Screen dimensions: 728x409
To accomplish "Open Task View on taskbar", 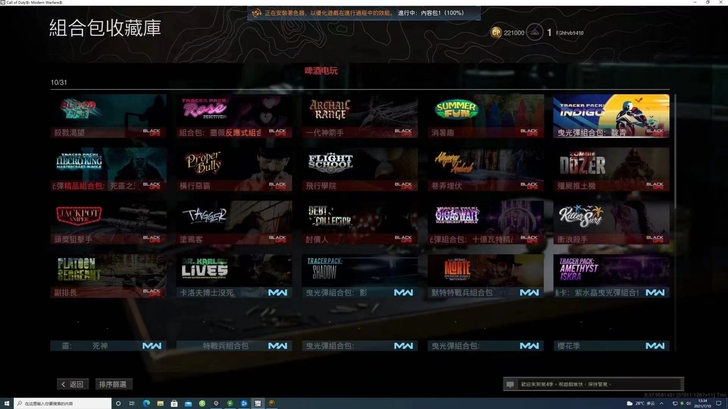I will (132, 403).
